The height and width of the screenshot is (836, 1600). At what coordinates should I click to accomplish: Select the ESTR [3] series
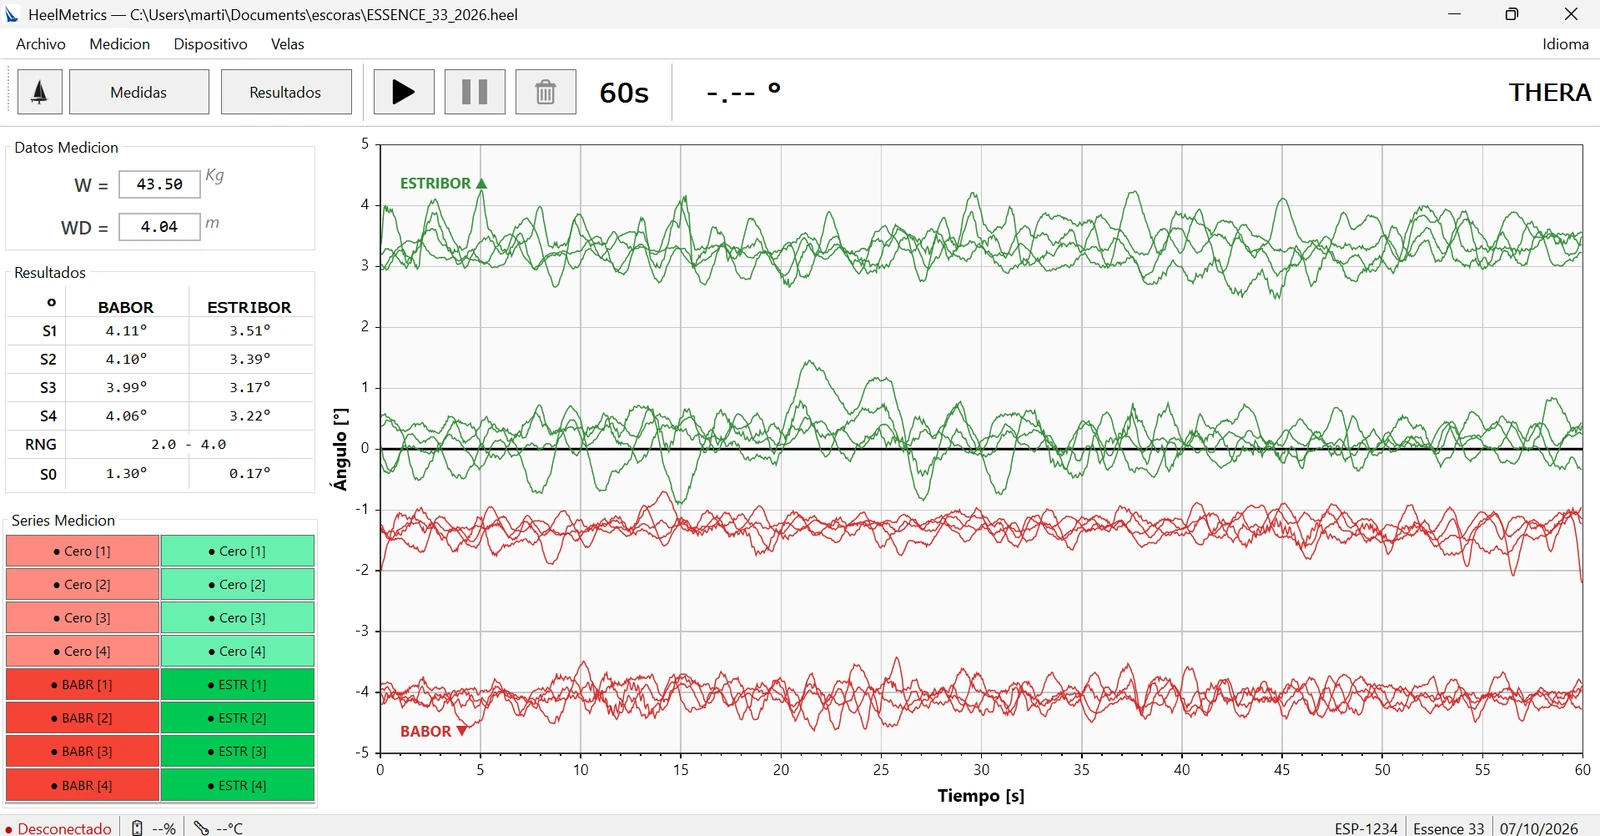(x=238, y=751)
